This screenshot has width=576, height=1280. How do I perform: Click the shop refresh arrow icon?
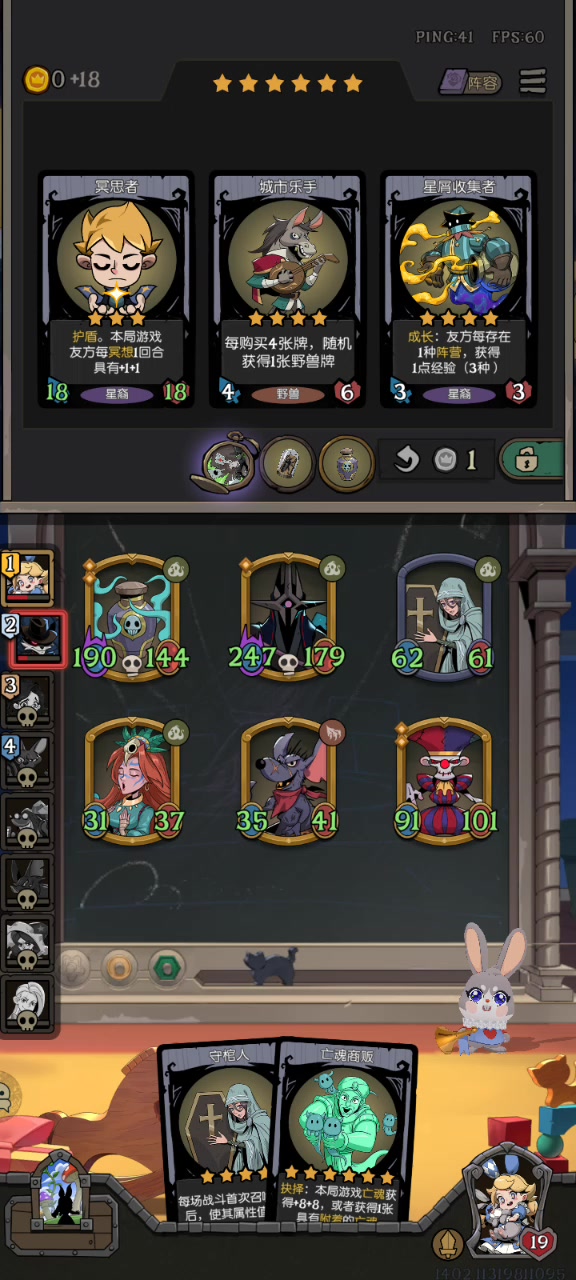click(x=405, y=460)
